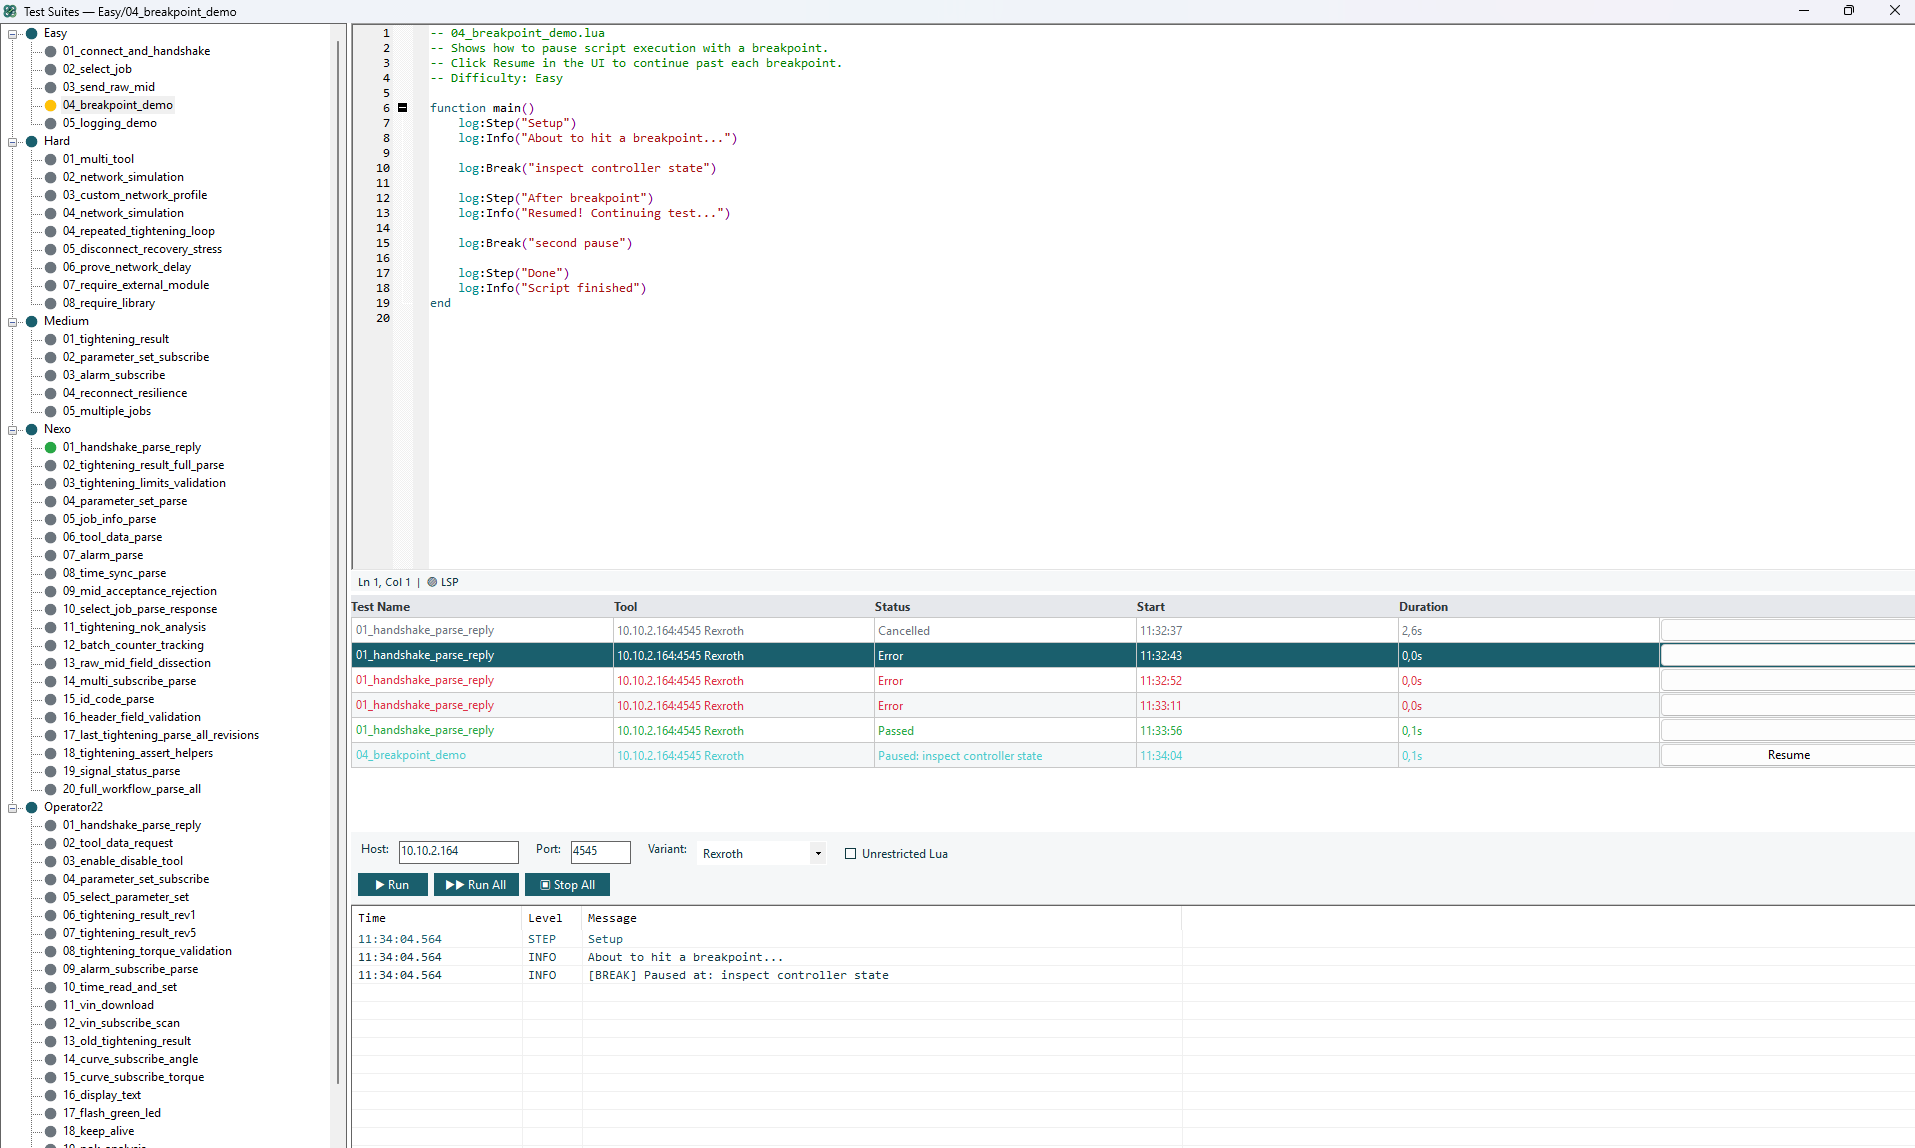This screenshot has height=1148, width=1915.
Task: Select the Cancelled 01_handshake_parse_reply result row
Action: (x=1132, y=631)
